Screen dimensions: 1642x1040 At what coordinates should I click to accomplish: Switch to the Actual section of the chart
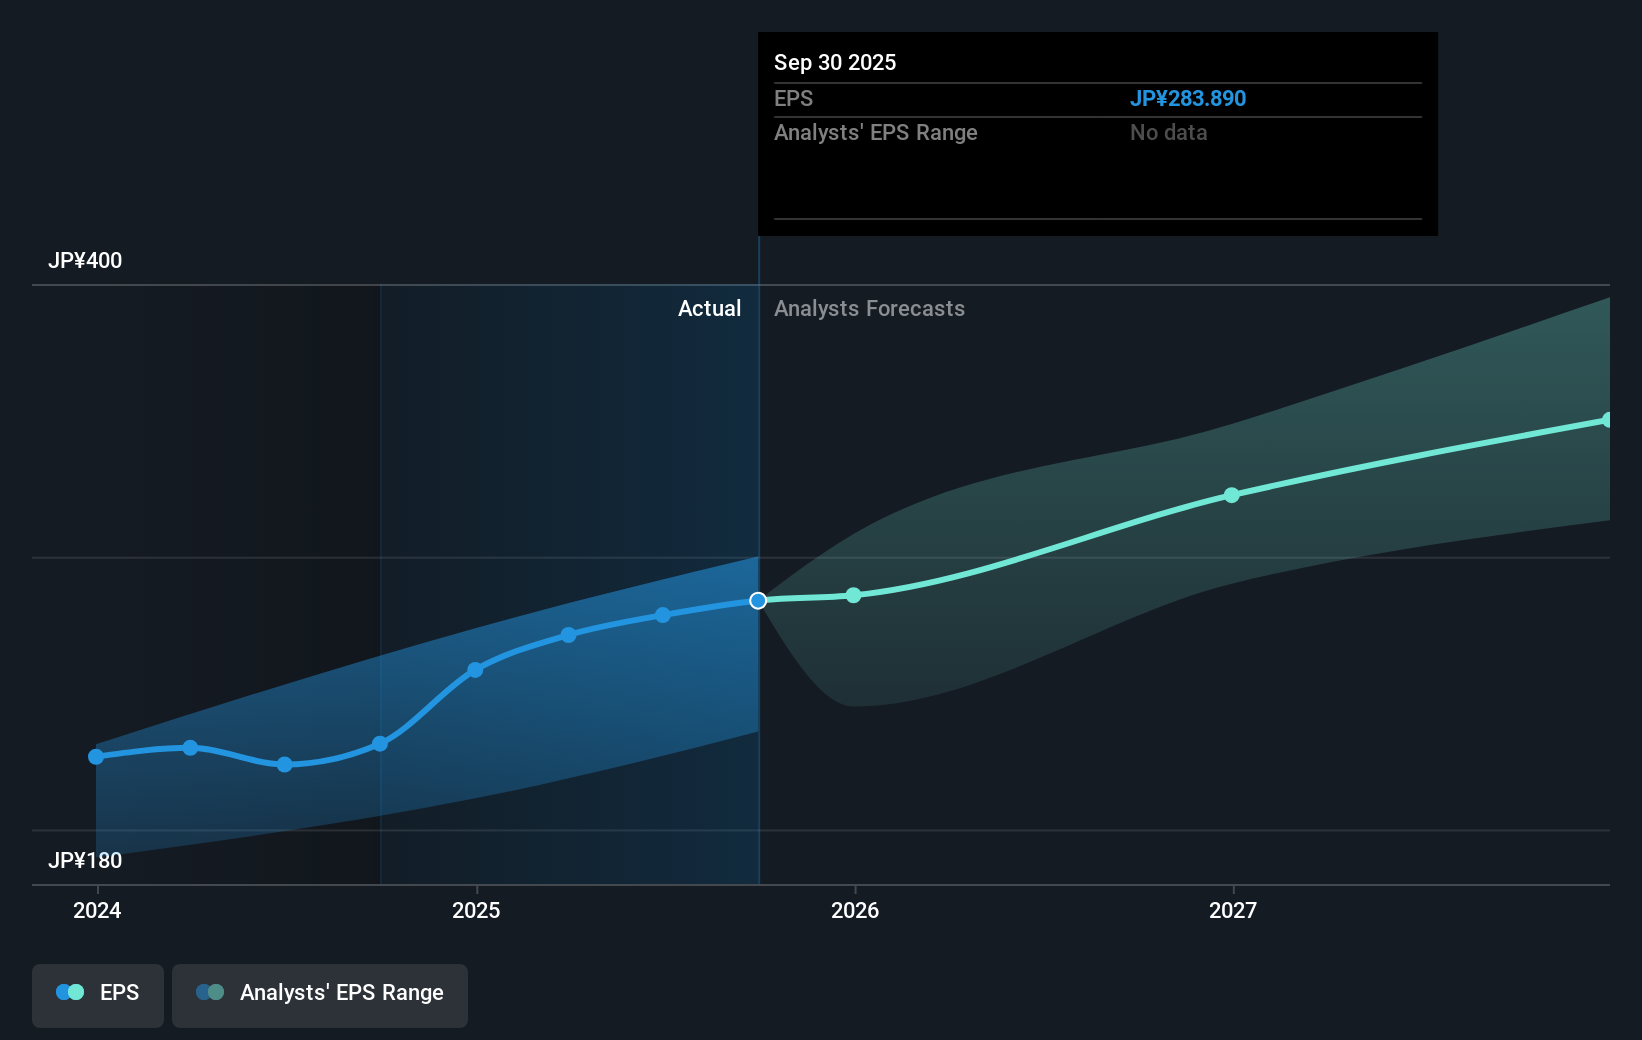710,309
